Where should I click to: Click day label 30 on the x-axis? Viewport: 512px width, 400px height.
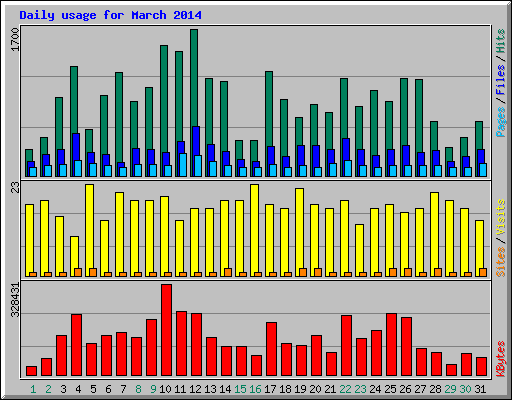[465, 389]
